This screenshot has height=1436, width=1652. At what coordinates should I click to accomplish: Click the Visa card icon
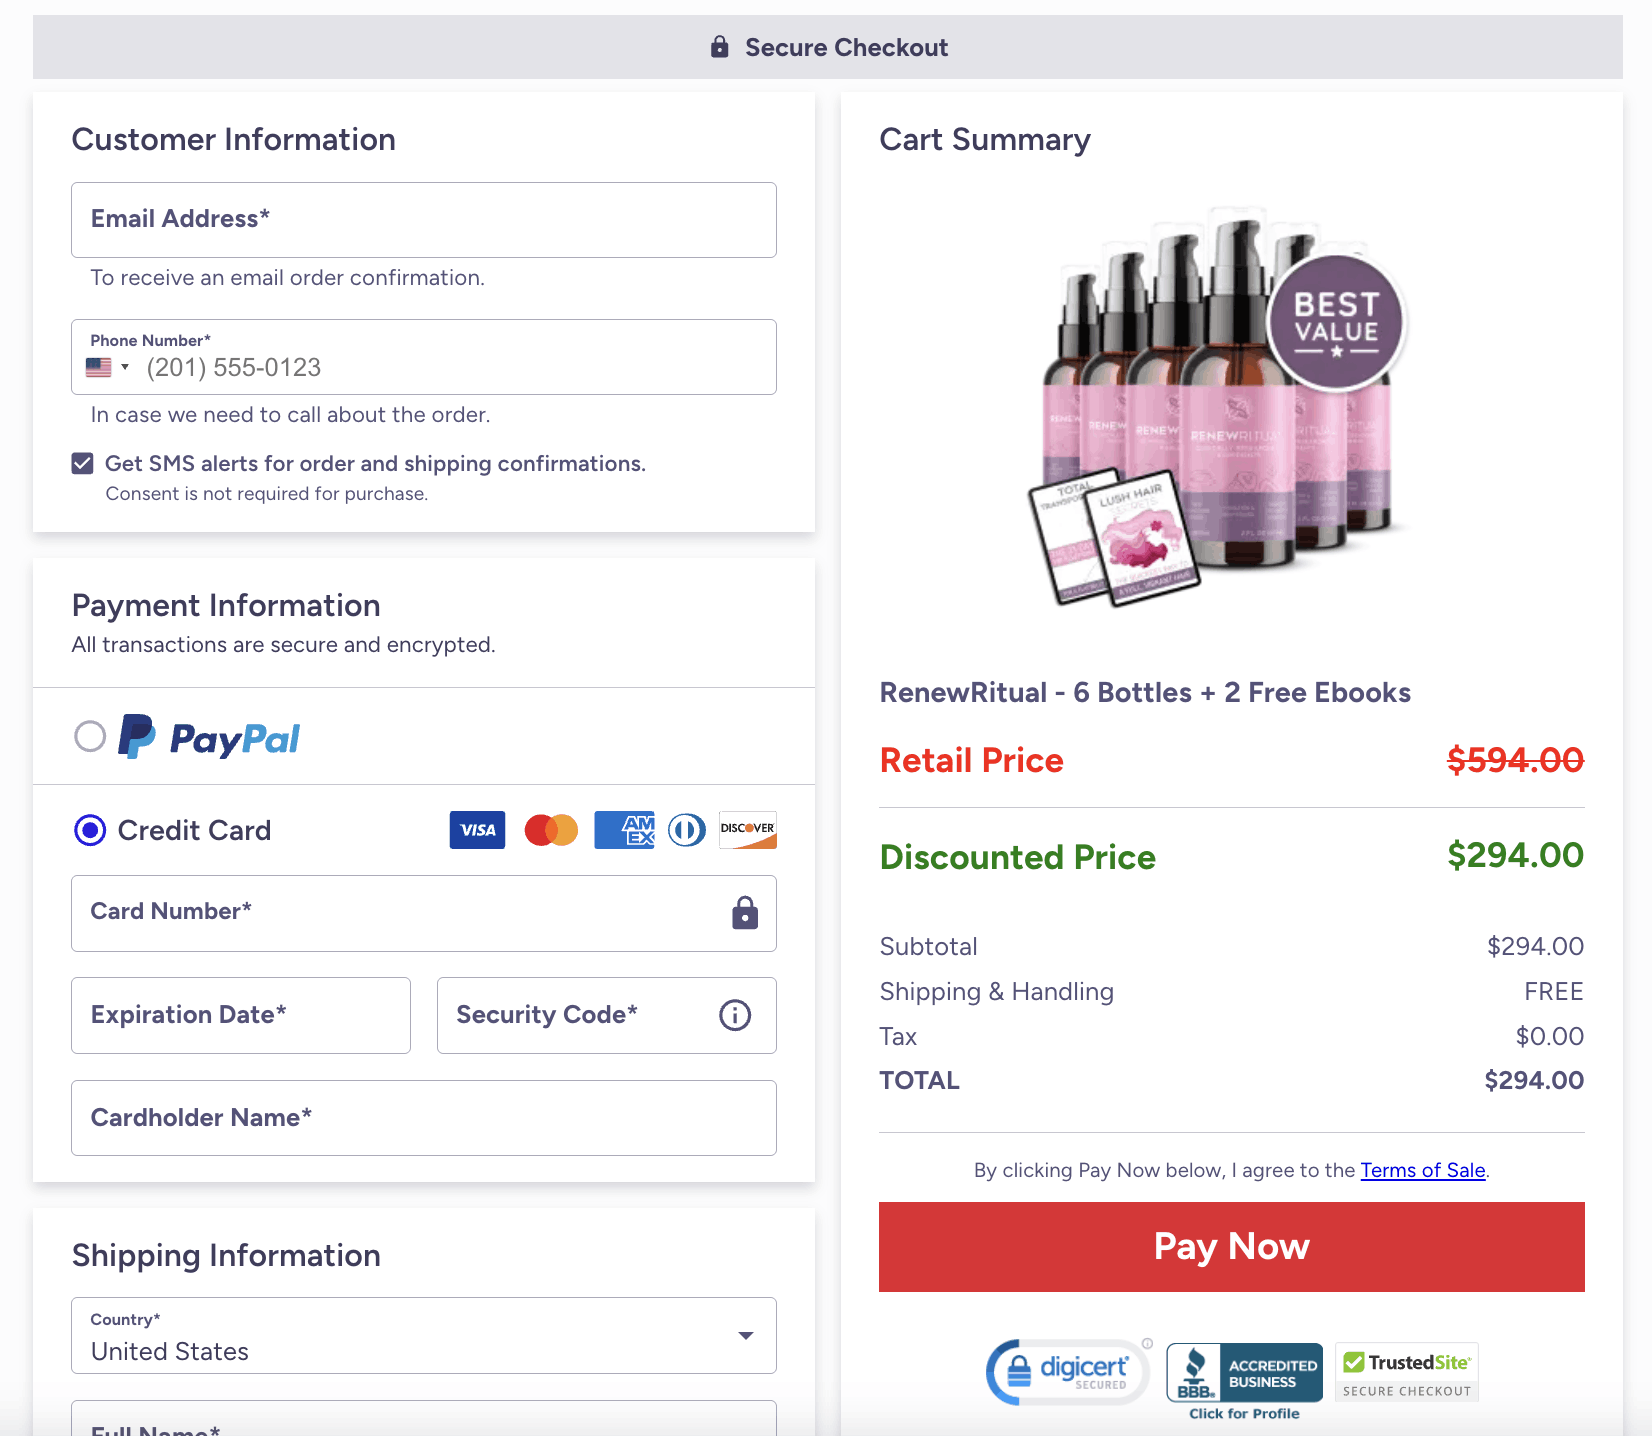pos(477,830)
